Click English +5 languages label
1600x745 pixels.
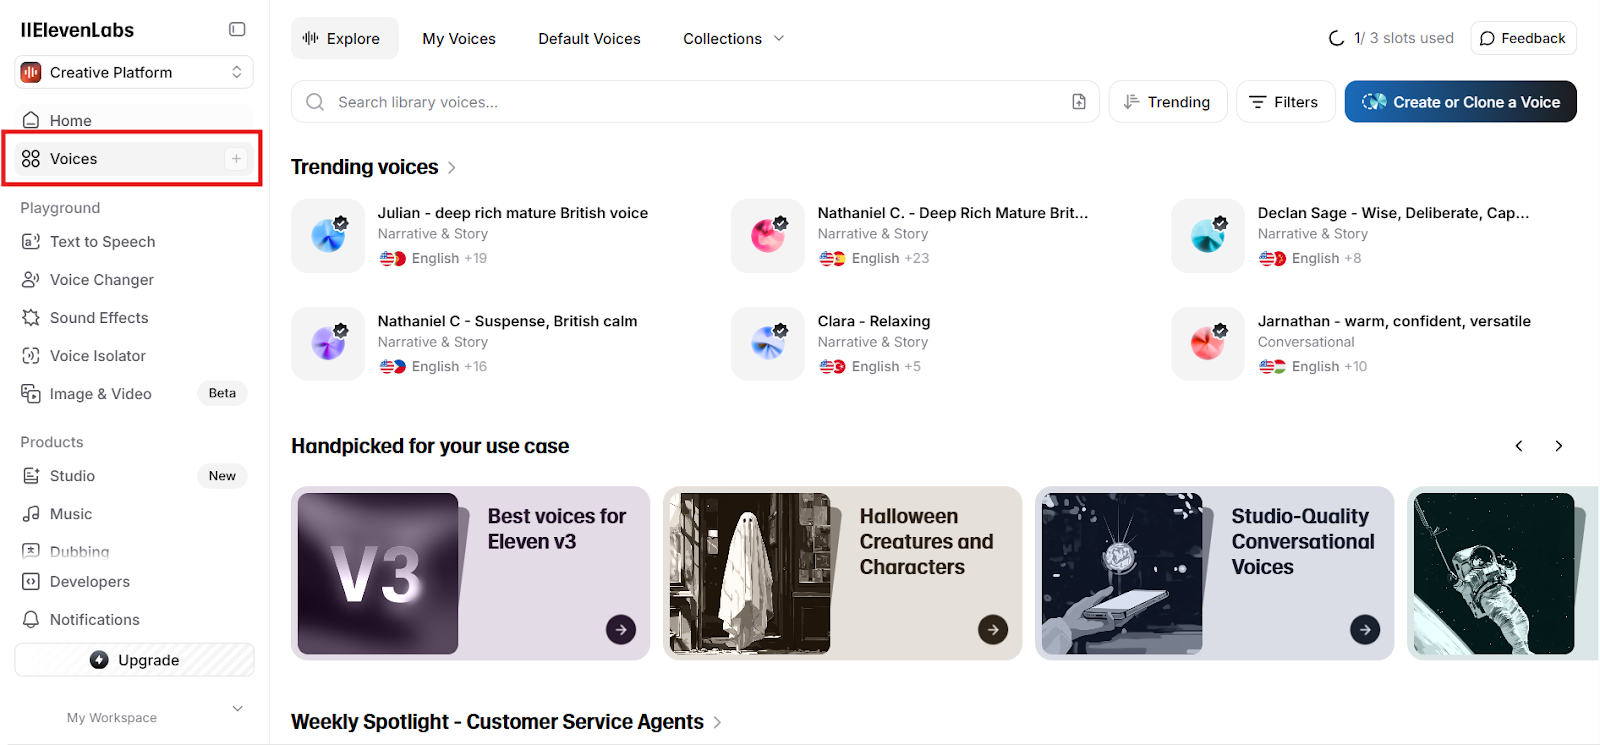(870, 366)
